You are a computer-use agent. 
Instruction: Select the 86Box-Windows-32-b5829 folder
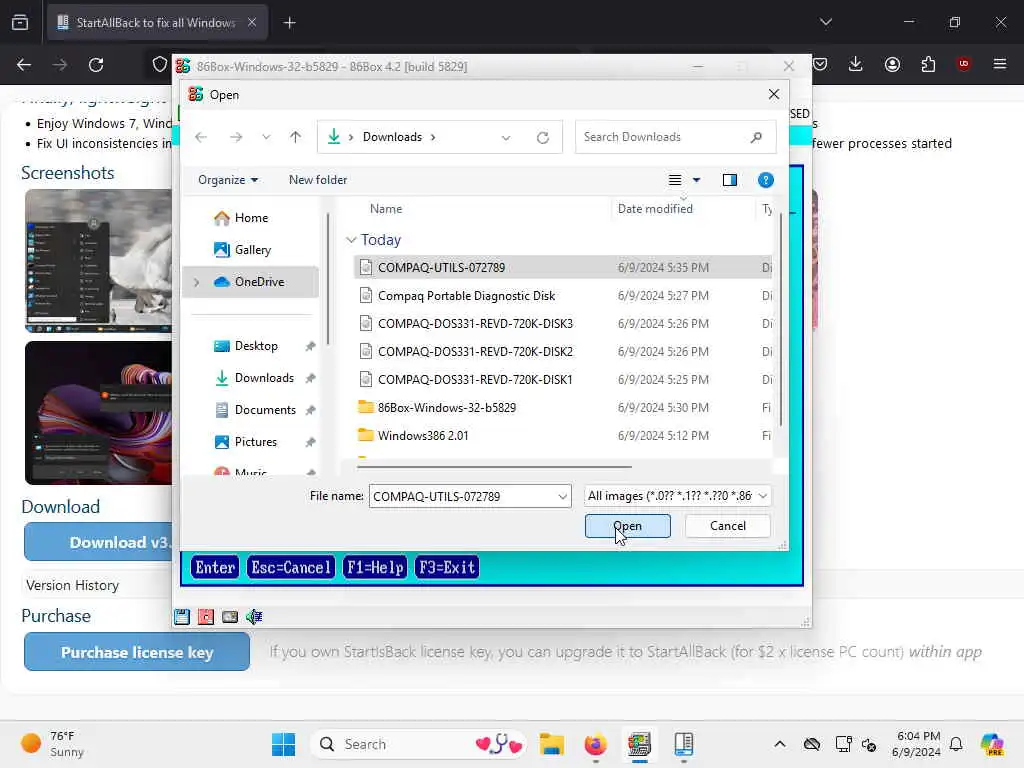tap(447, 408)
